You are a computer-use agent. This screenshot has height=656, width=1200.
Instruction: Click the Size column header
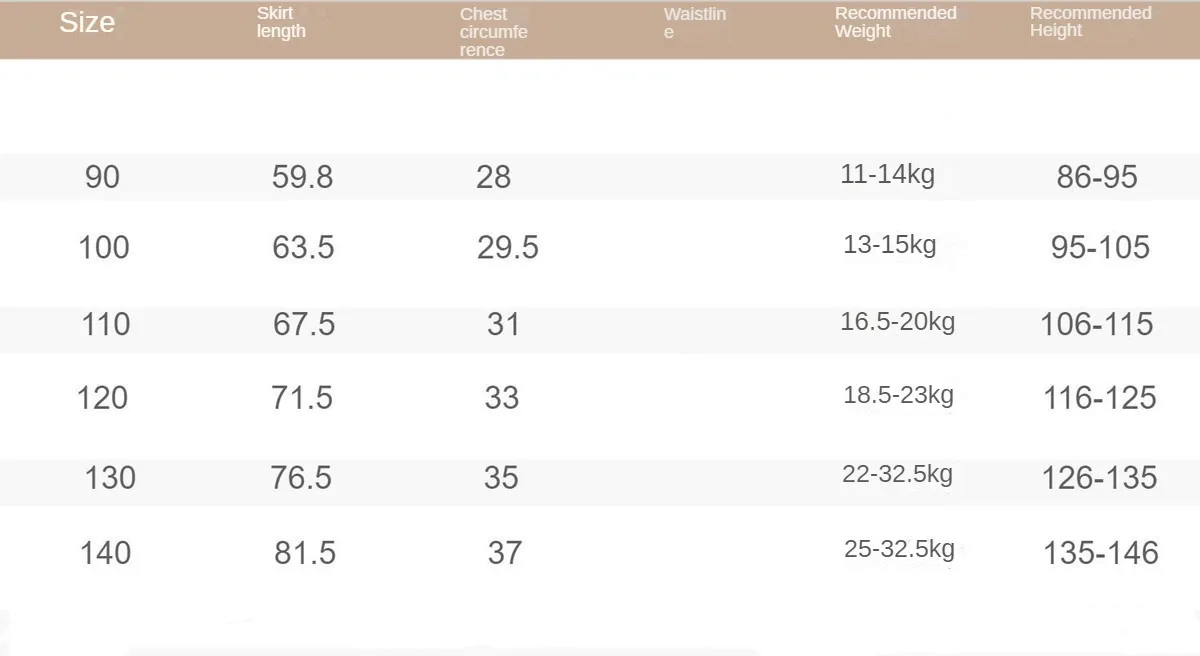pos(87,23)
